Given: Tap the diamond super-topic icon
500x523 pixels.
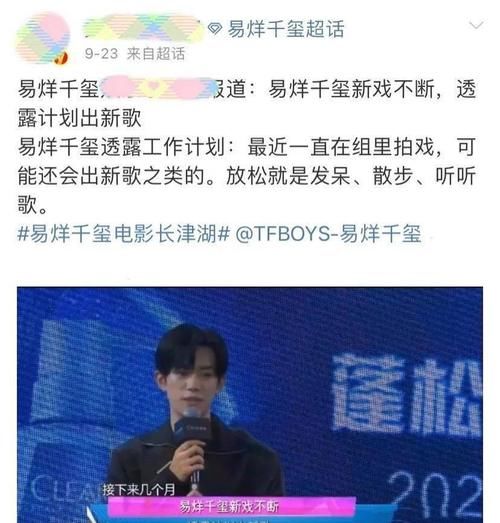Looking at the screenshot, I should tap(215, 29).
